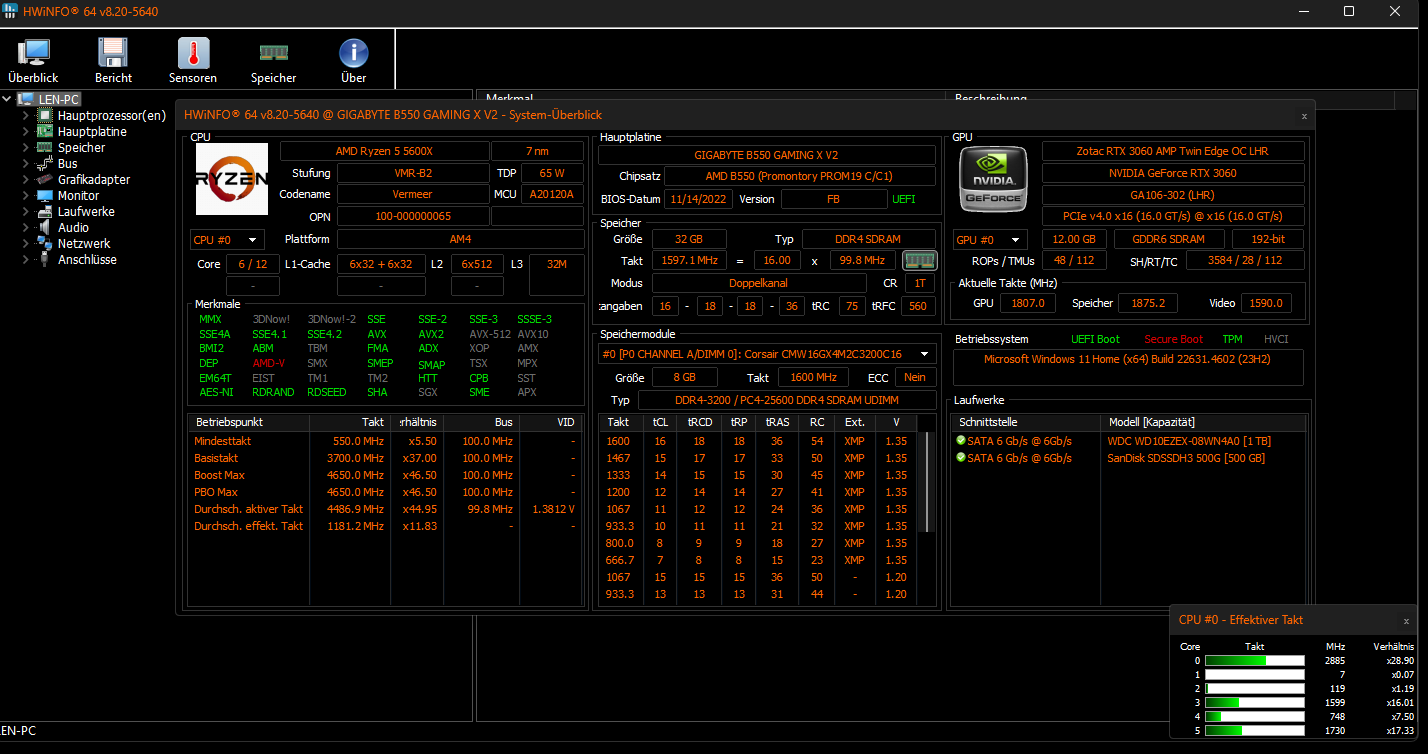Screen dimensions: 1428x754
Task: Expand Hauptprozessor(en) tree node
Action: point(27,115)
